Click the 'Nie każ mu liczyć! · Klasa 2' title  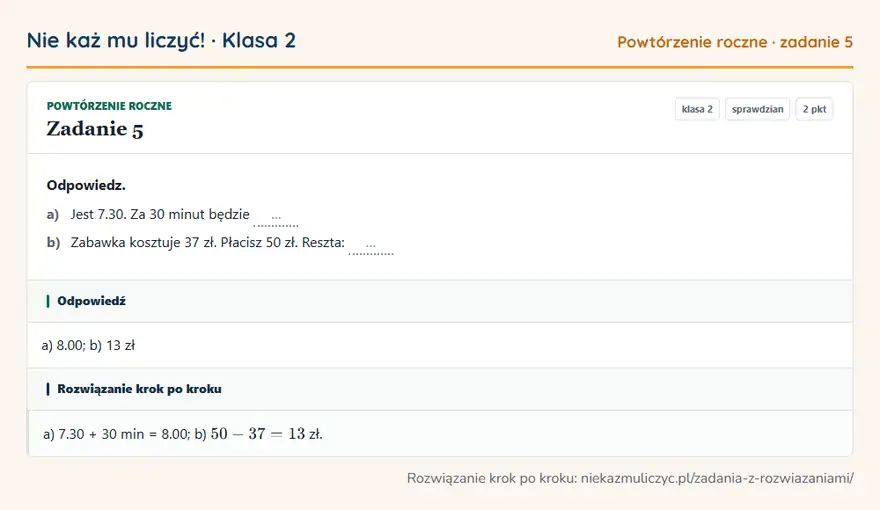coord(161,40)
